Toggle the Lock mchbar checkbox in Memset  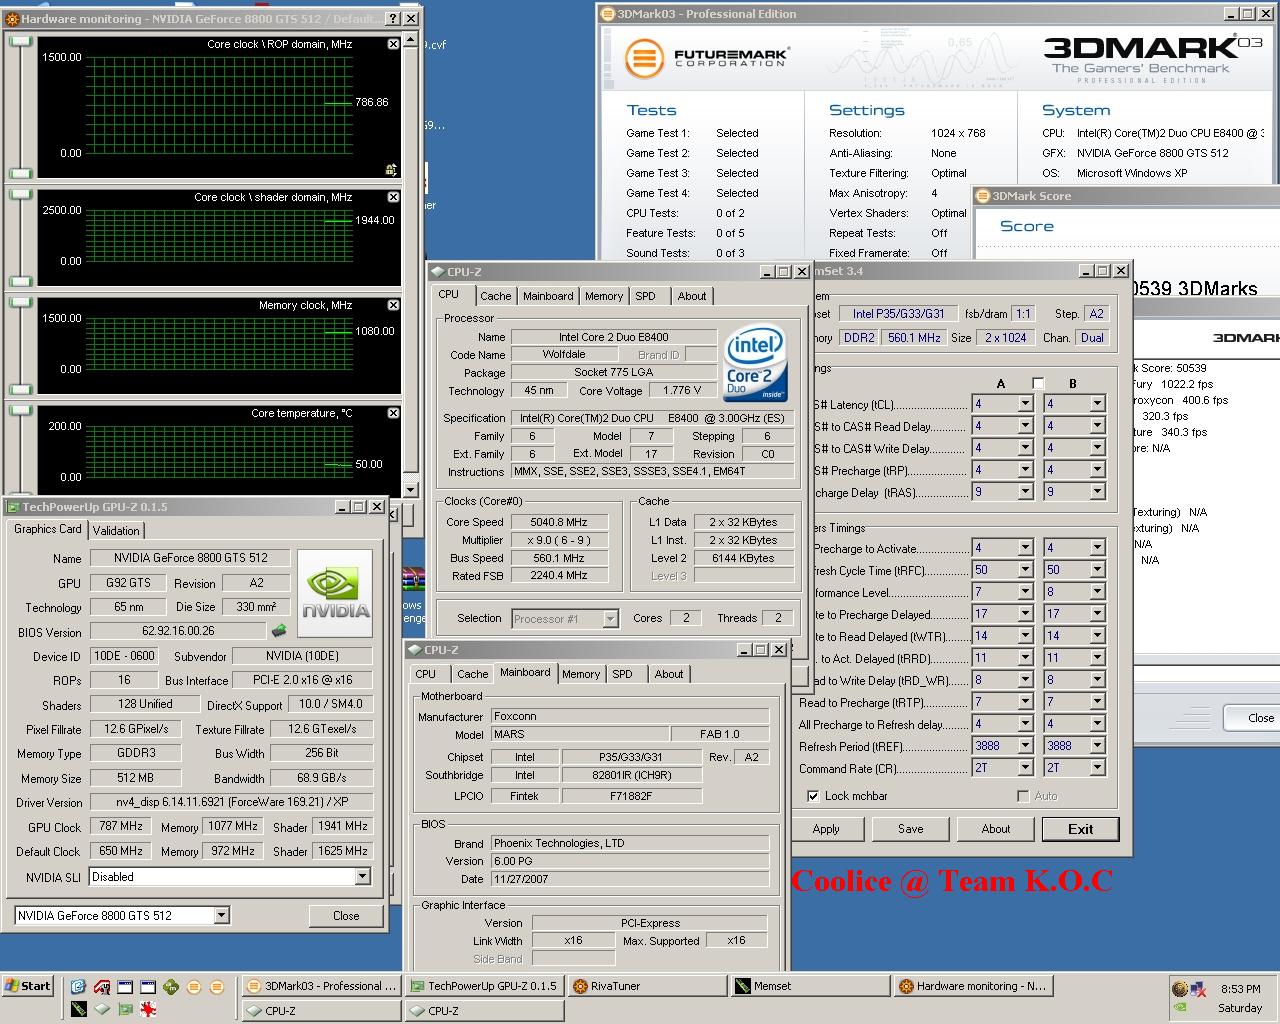coord(813,796)
